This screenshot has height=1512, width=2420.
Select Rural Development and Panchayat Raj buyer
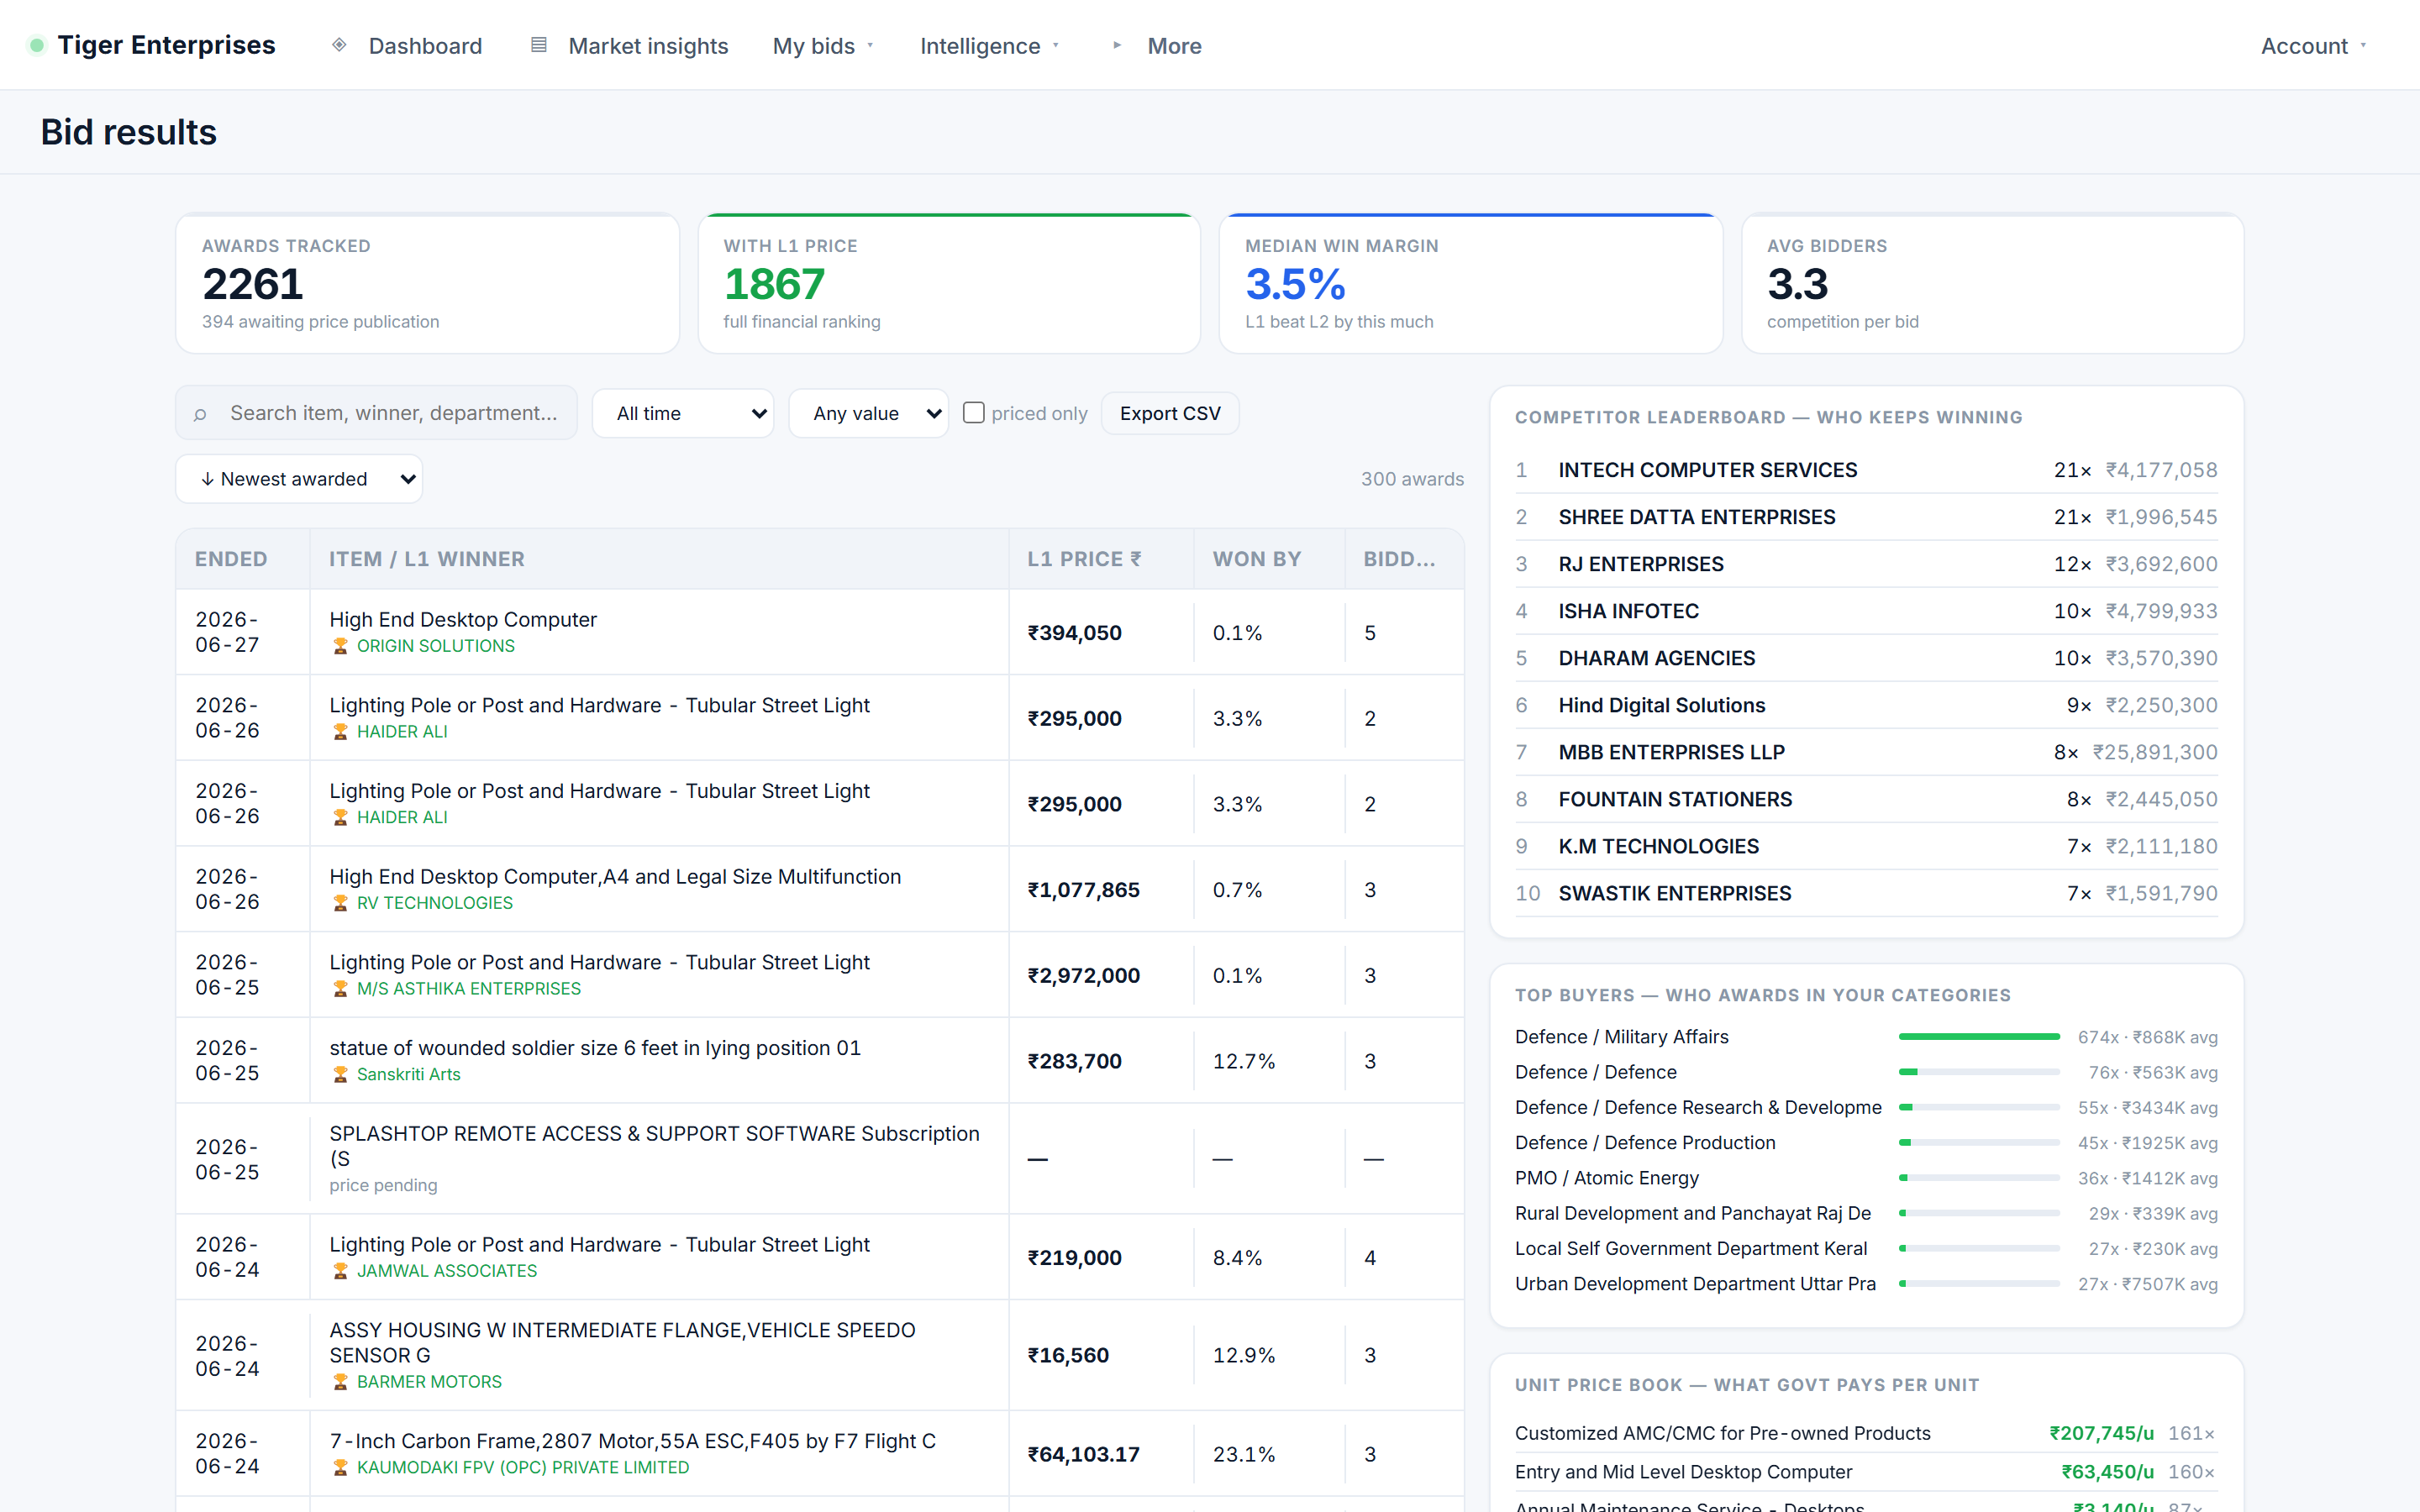click(1866, 1213)
